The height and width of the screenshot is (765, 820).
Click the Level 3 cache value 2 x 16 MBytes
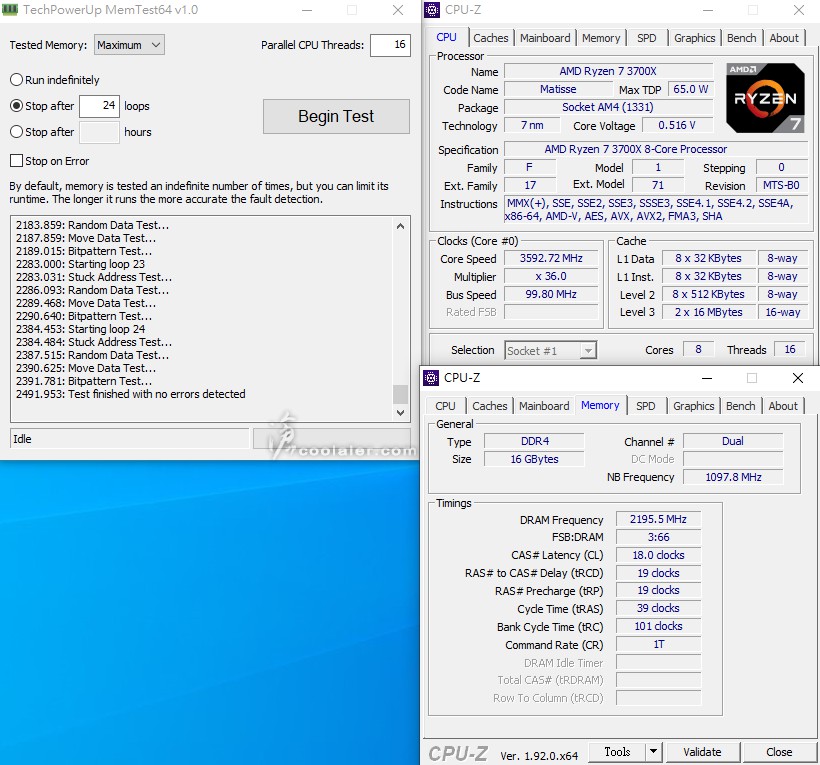[709, 312]
